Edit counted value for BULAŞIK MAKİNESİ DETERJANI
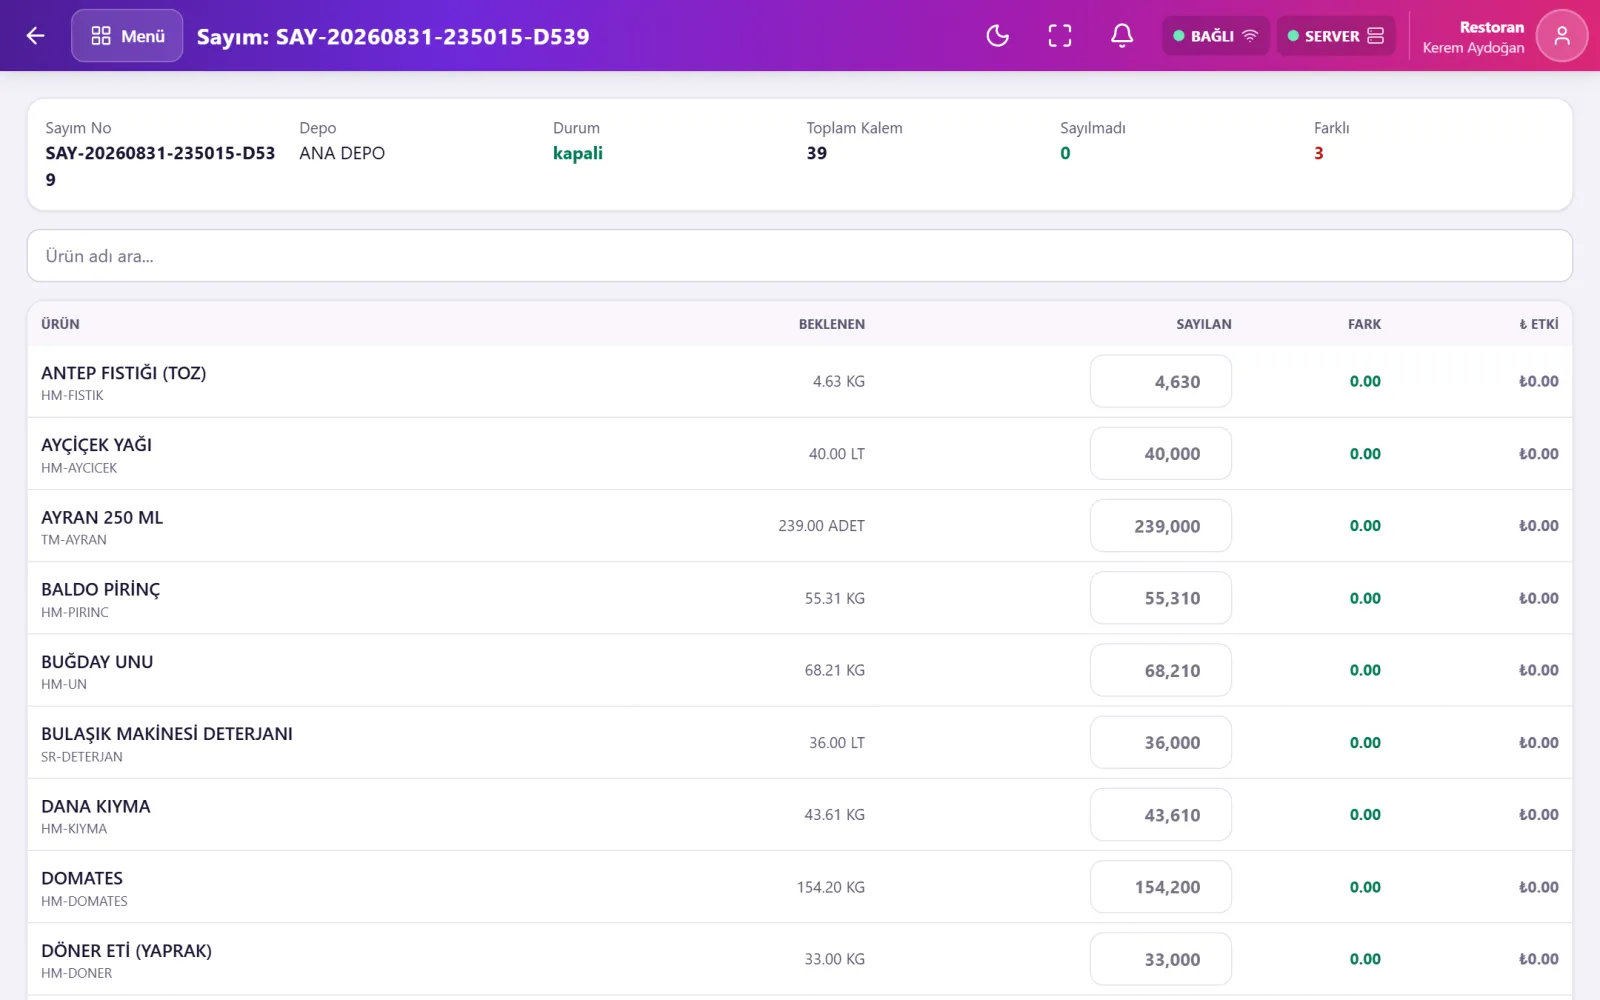The height and width of the screenshot is (1000, 1600). pyautogui.click(x=1160, y=743)
